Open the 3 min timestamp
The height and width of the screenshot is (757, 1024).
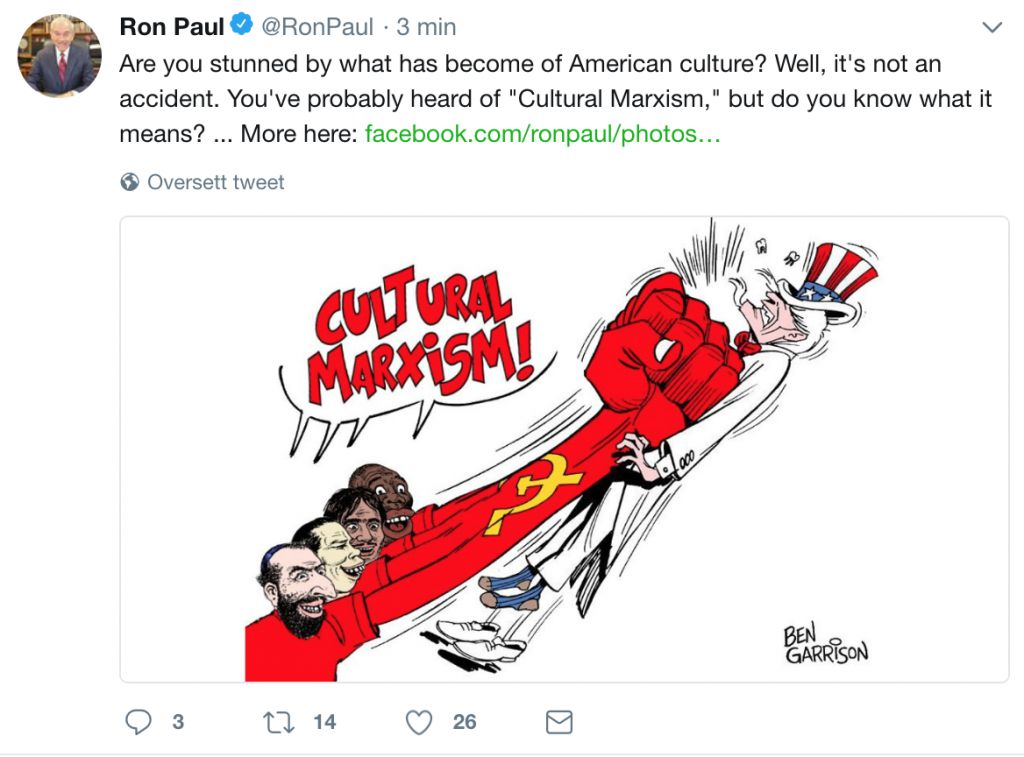tap(426, 27)
